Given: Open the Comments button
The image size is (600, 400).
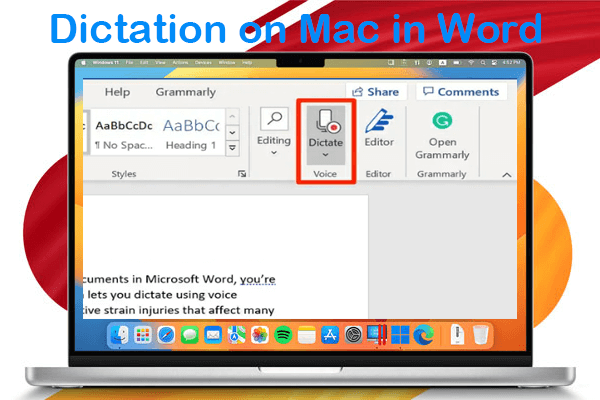Looking at the screenshot, I should pos(461,92).
